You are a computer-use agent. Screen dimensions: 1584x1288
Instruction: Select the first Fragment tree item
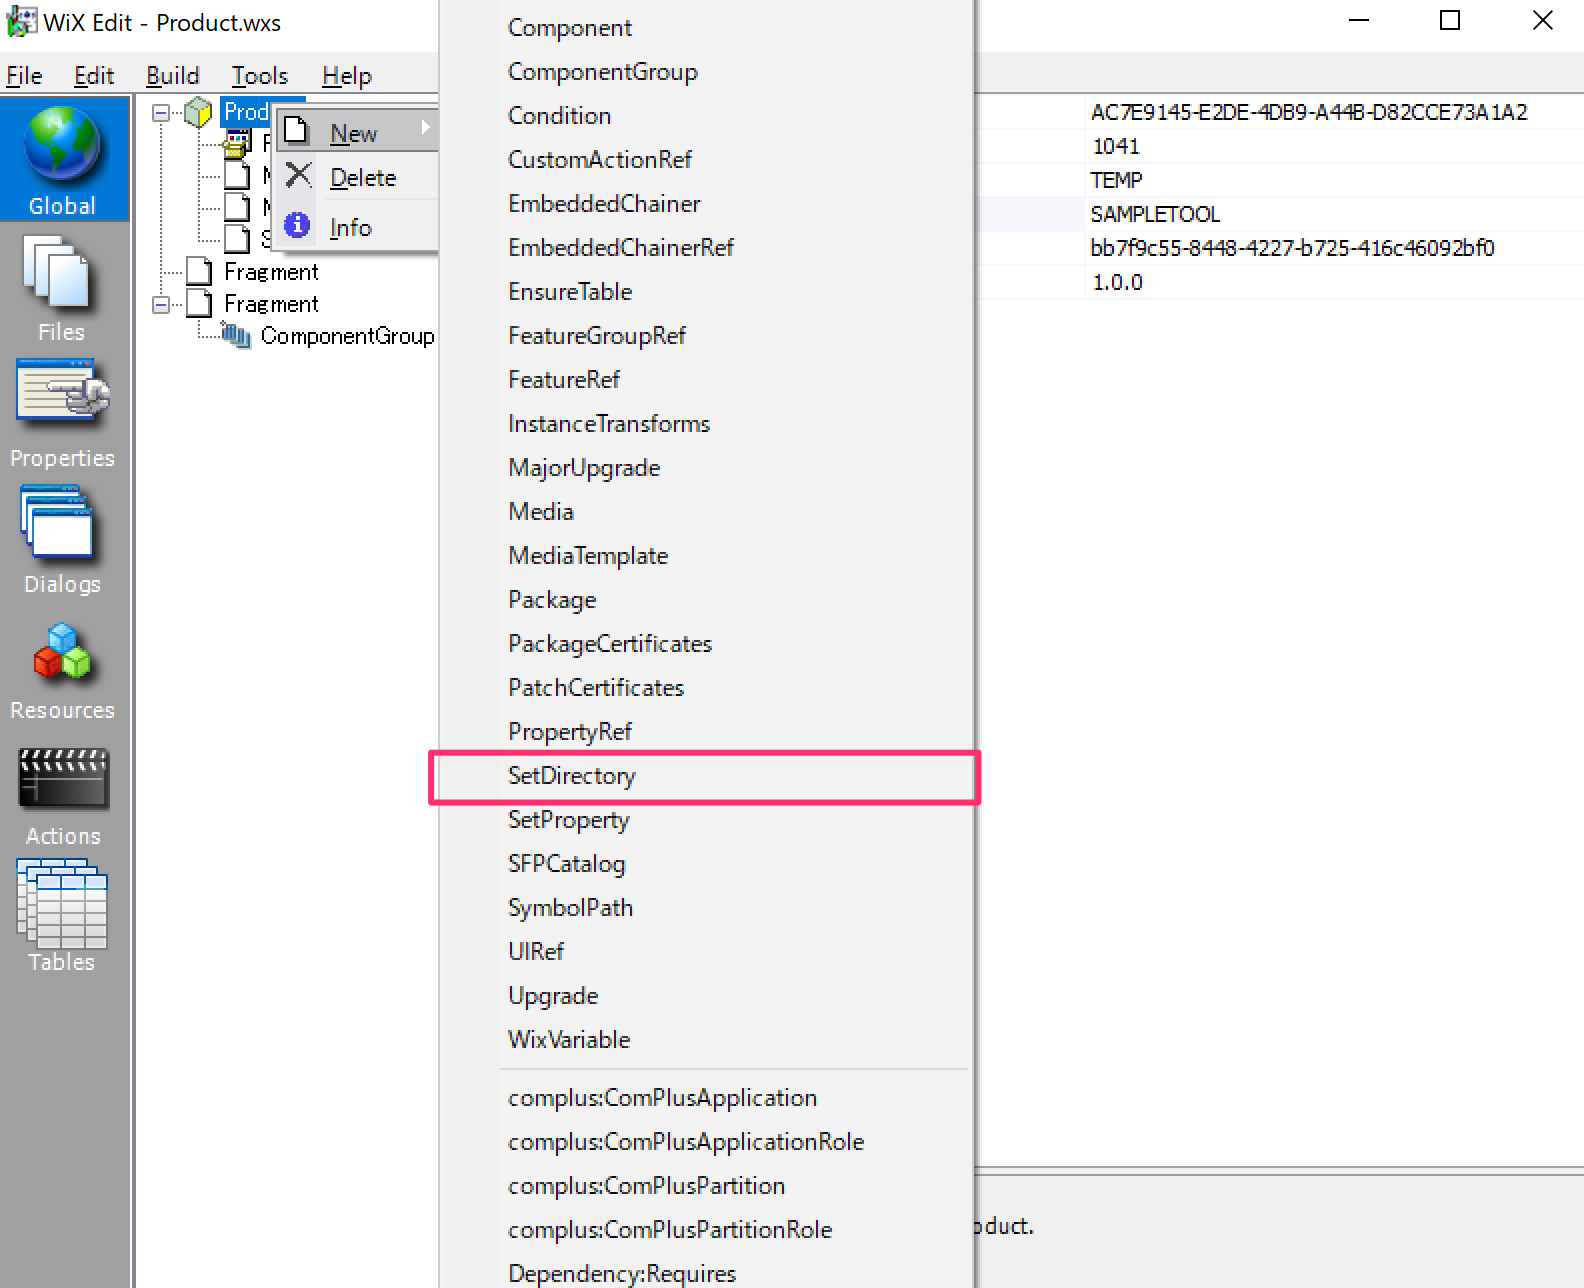click(x=271, y=272)
